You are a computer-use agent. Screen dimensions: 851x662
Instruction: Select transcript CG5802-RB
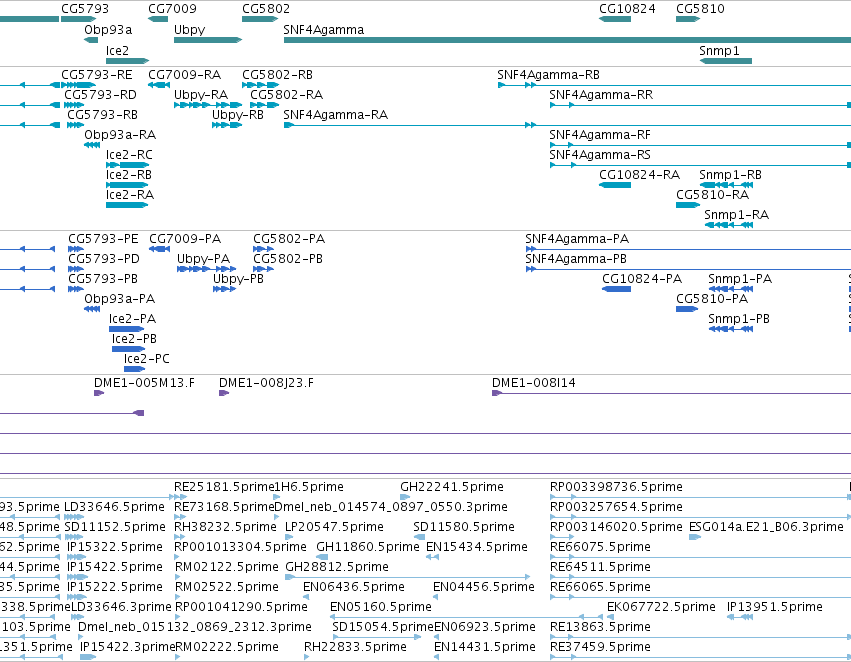click(277, 74)
